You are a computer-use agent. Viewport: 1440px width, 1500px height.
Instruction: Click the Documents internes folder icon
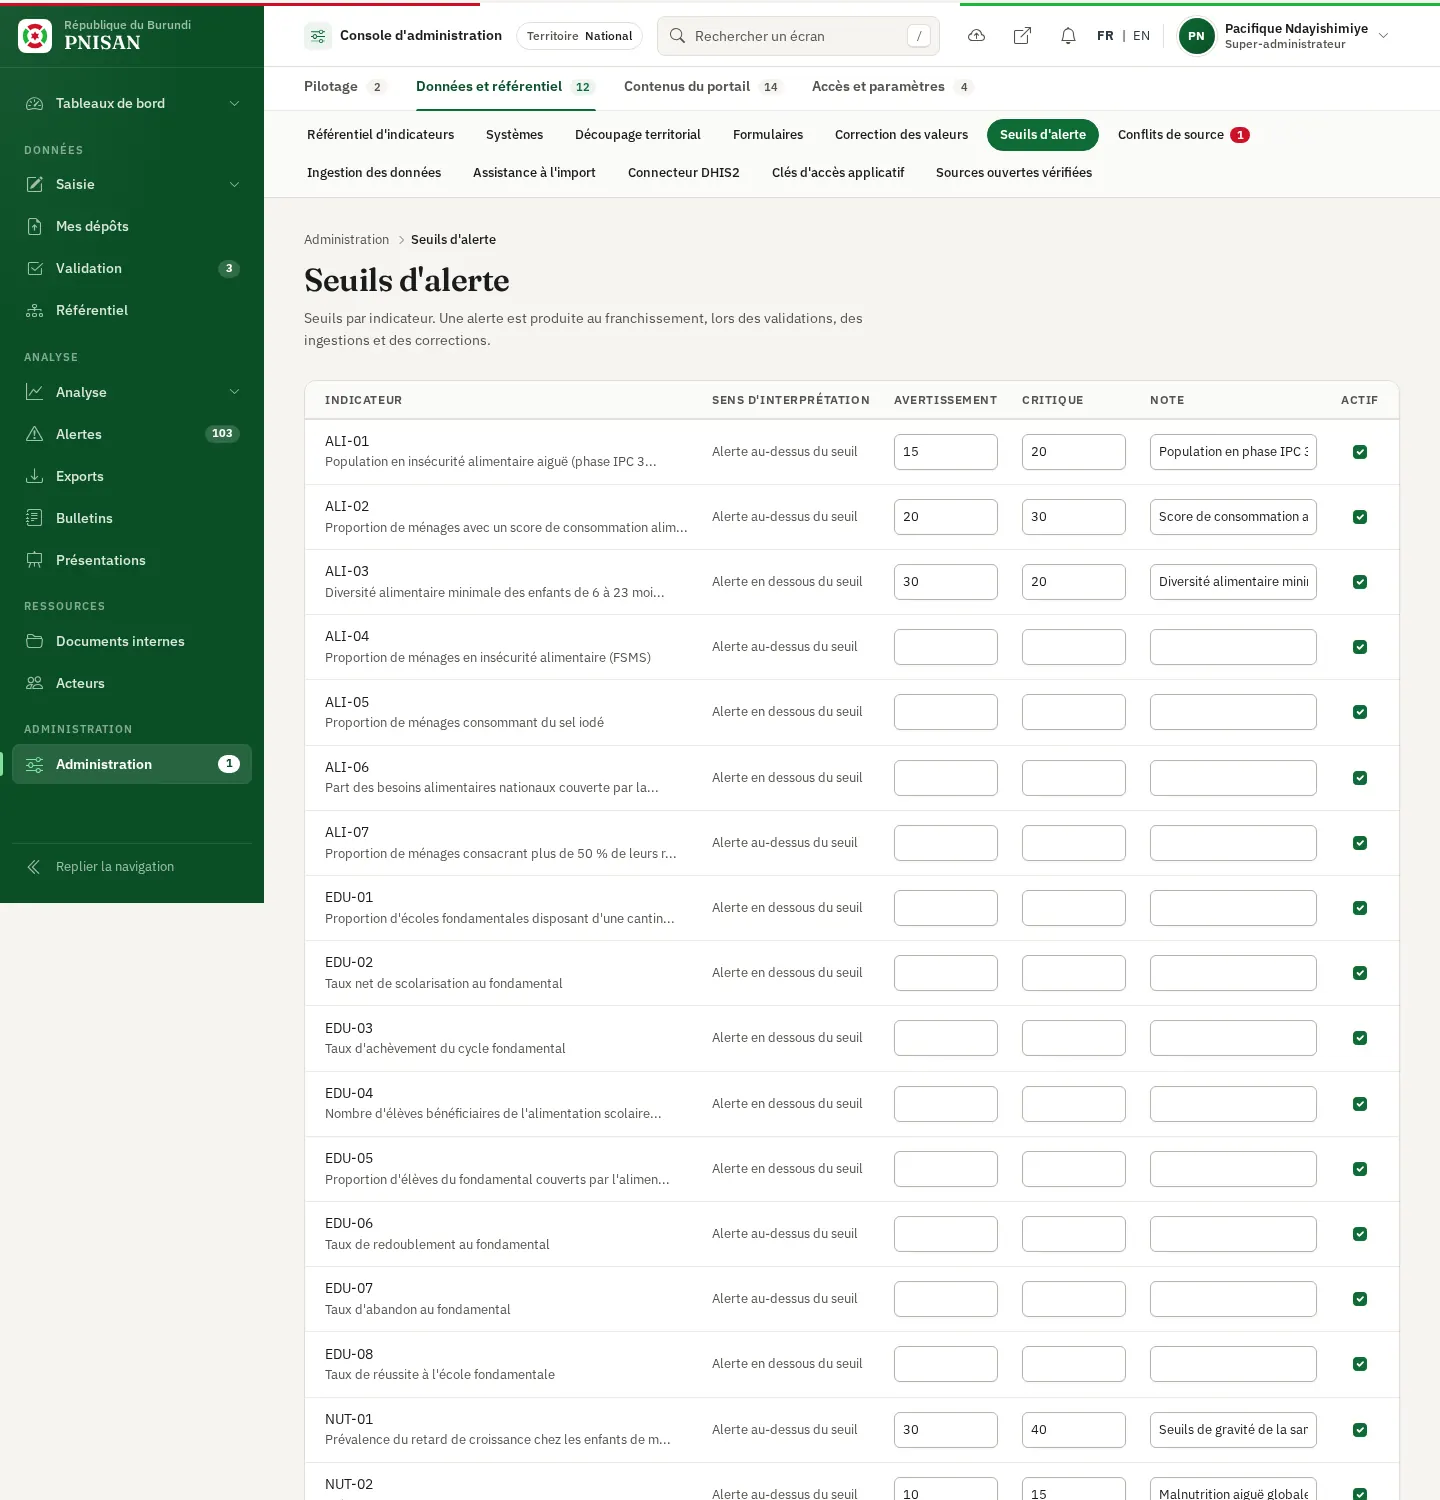[35, 641]
